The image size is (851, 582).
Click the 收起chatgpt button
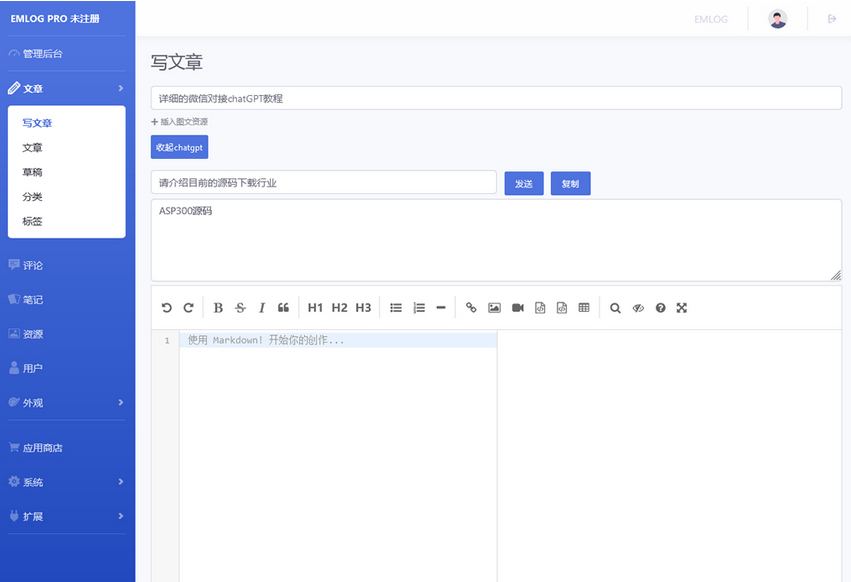pos(179,147)
